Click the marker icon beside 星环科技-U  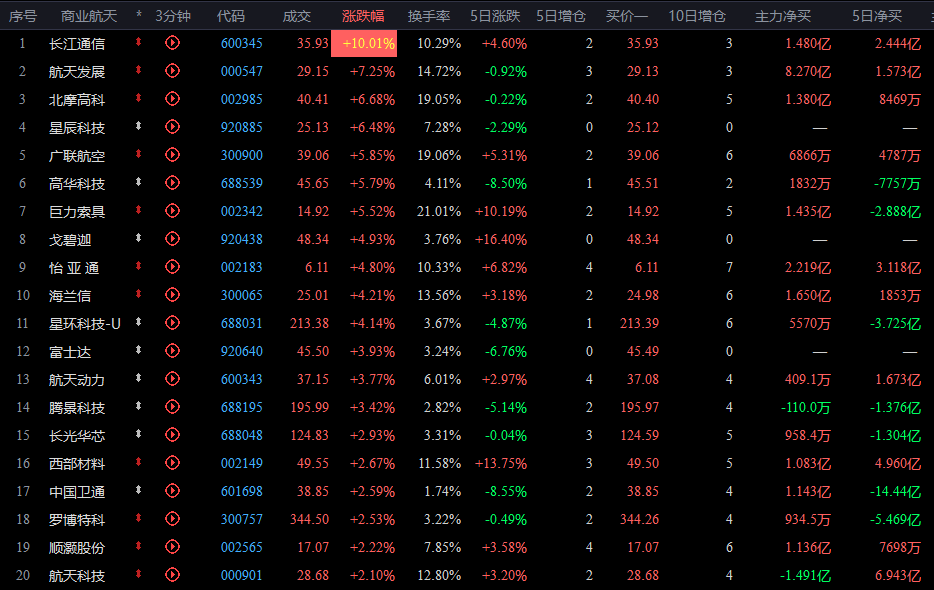(138, 323)
